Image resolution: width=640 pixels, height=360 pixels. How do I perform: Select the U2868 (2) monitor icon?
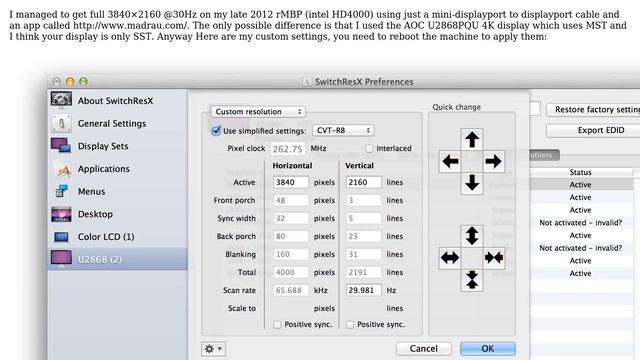click(61, 259)
